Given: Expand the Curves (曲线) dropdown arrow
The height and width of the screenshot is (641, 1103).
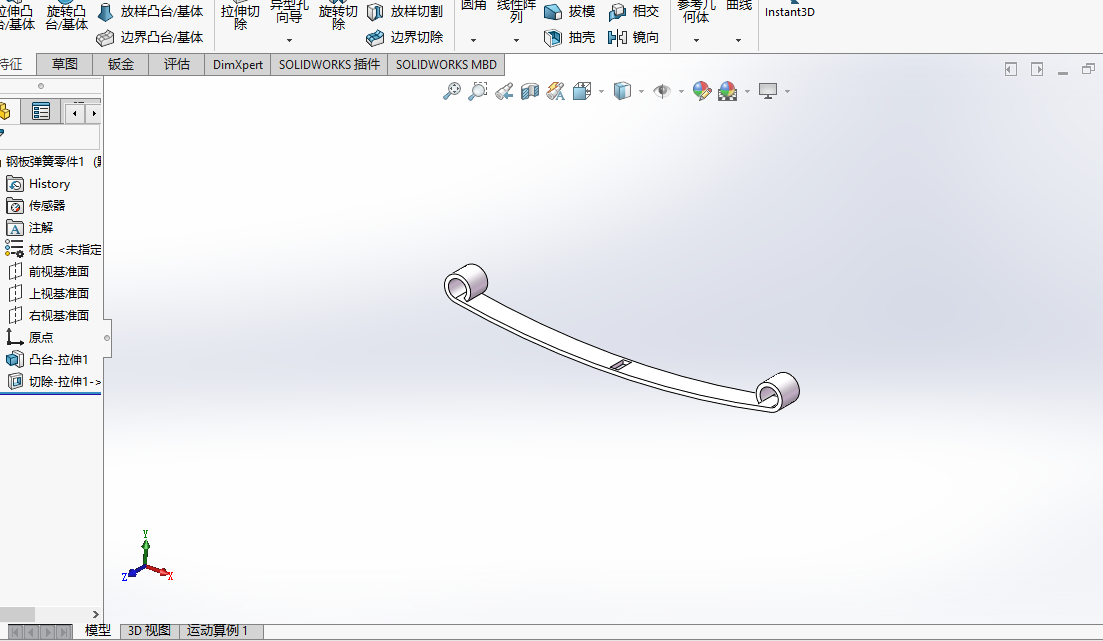Looking at the screenshot, I should (x=738, y=41).
